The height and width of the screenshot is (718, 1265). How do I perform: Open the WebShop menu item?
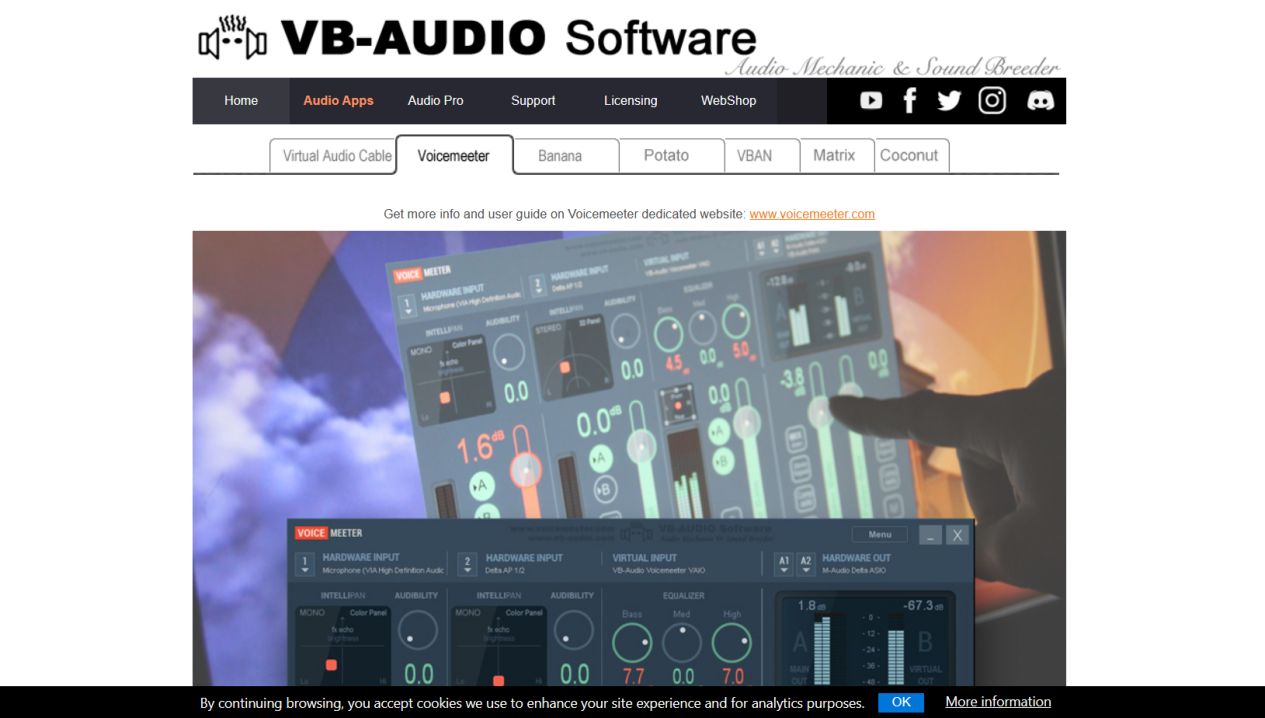[x=728, y=100]
